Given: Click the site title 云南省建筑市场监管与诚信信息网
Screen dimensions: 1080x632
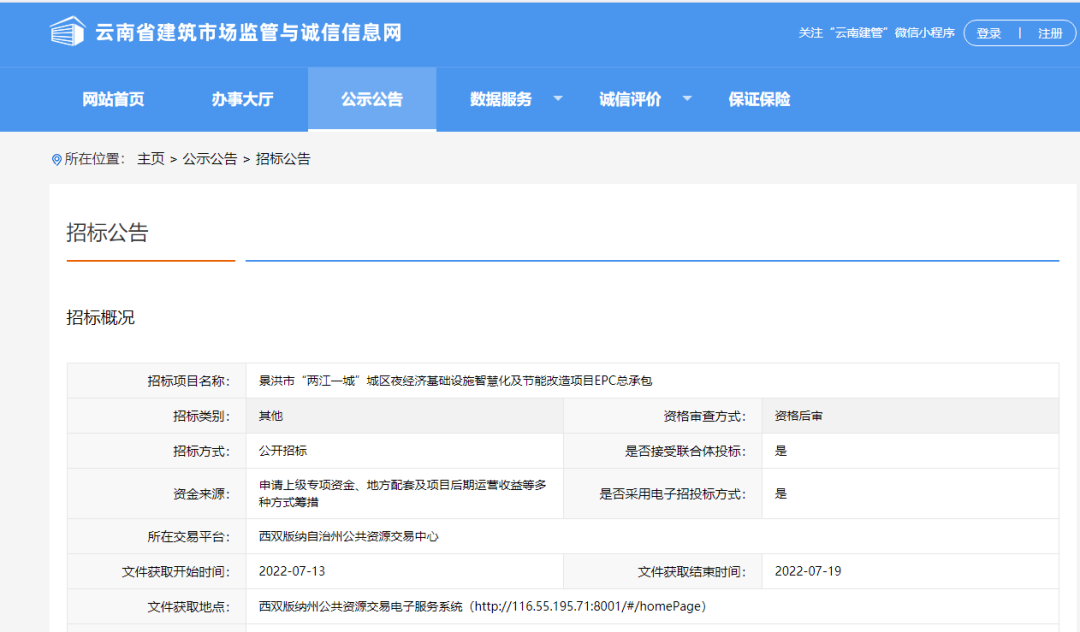Looking at the screenshot, I should point(248,32).
